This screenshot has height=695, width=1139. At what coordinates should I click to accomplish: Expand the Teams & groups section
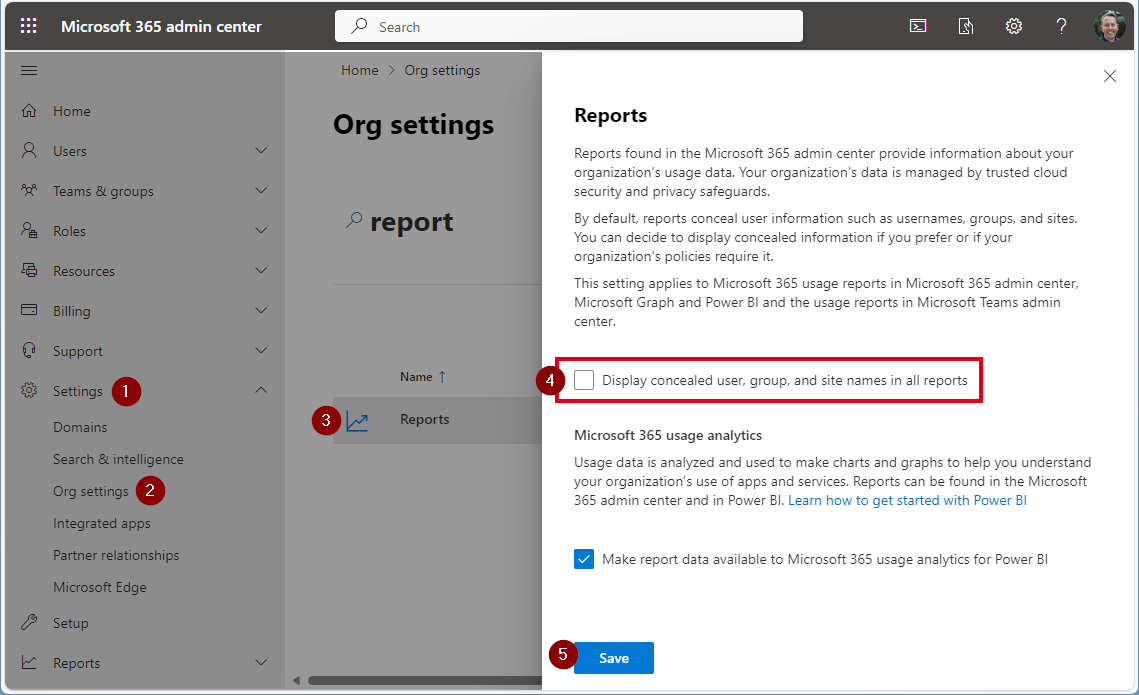pyautogui.click(x=261, y=191)
